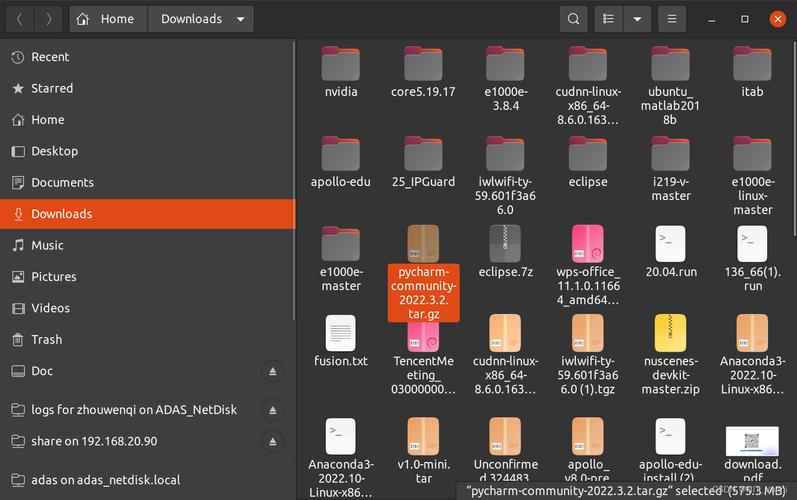This screenshot has width=797, height=500.
Task: Open Pictures in the sidebar
Action: click(147, 277)
